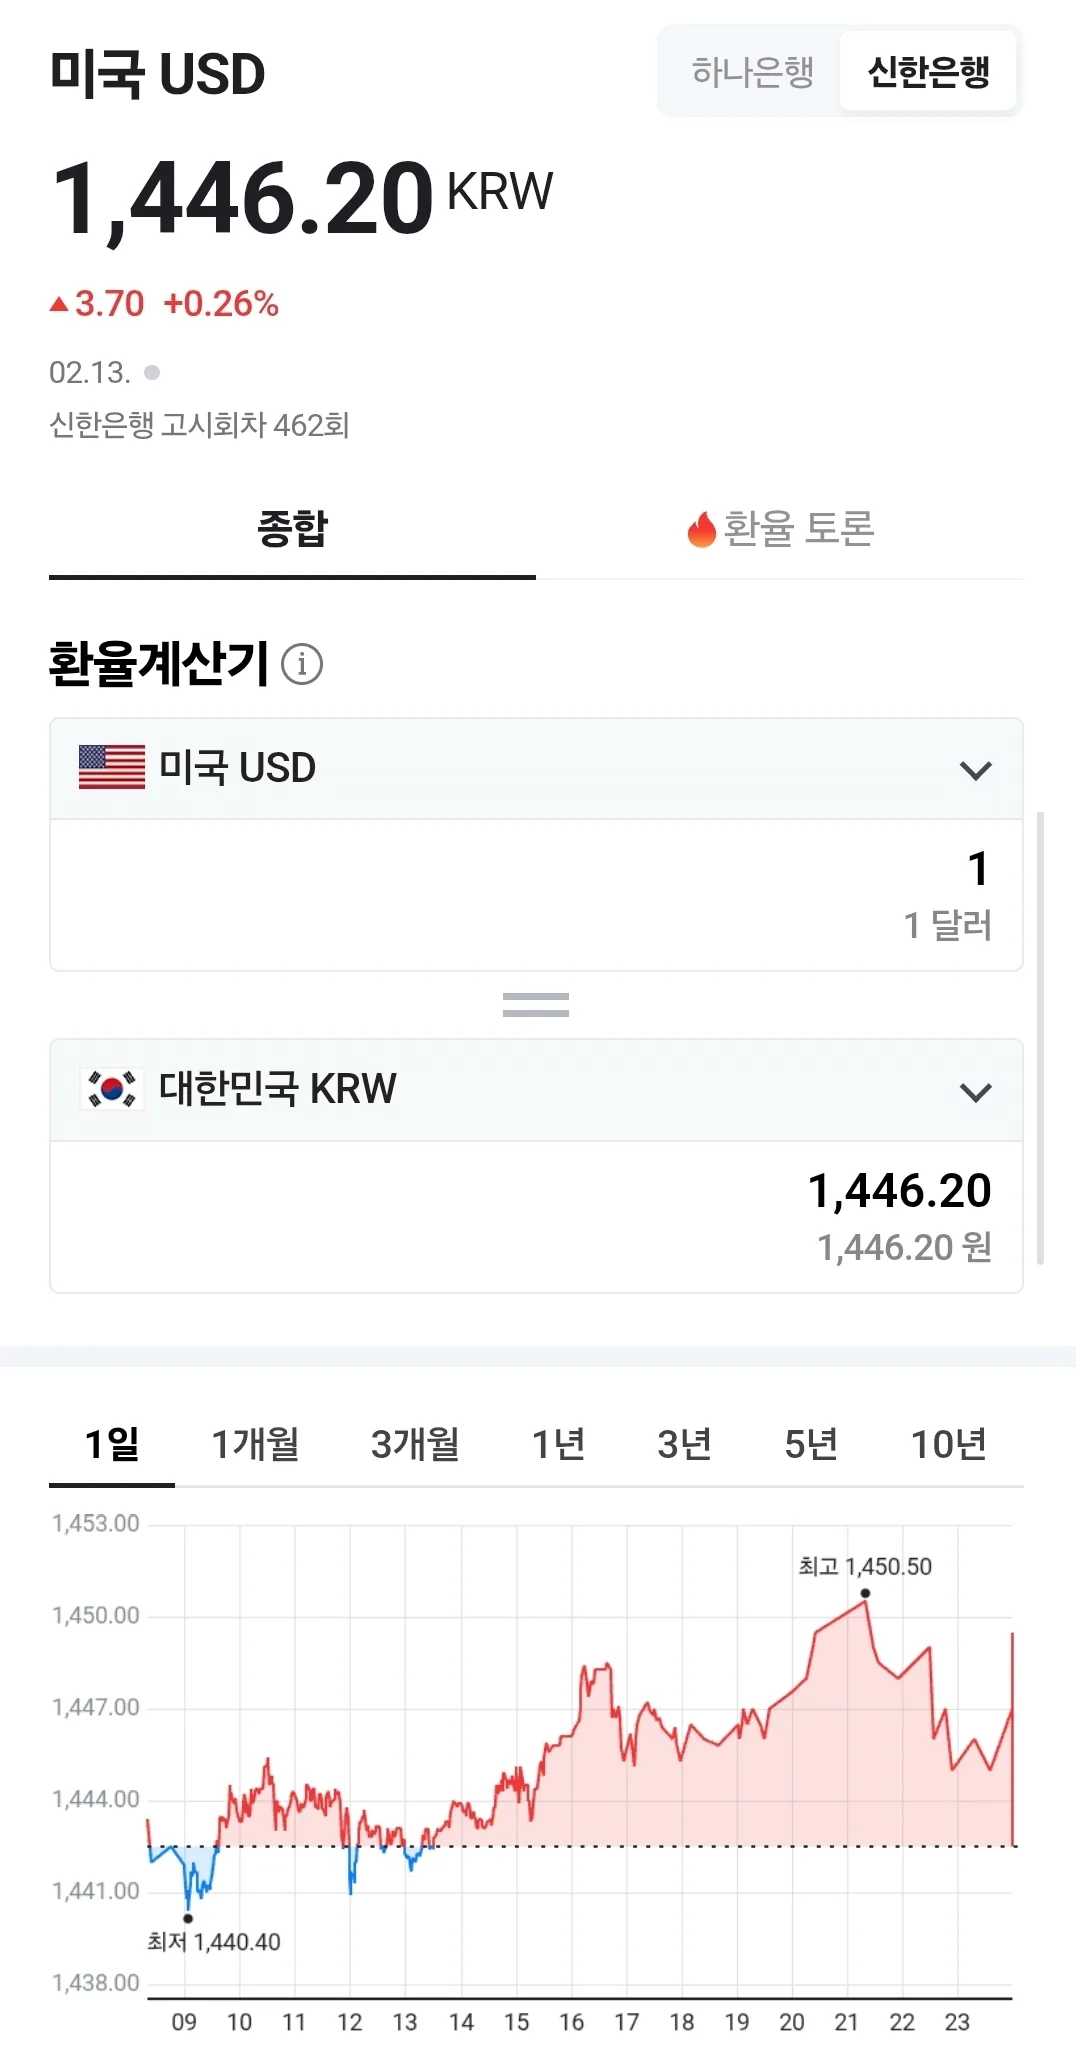The width and height of the screenshot is (1076, 2065).
Task: Open the exchange calculator info icon
Action: (x=302, y=664)
